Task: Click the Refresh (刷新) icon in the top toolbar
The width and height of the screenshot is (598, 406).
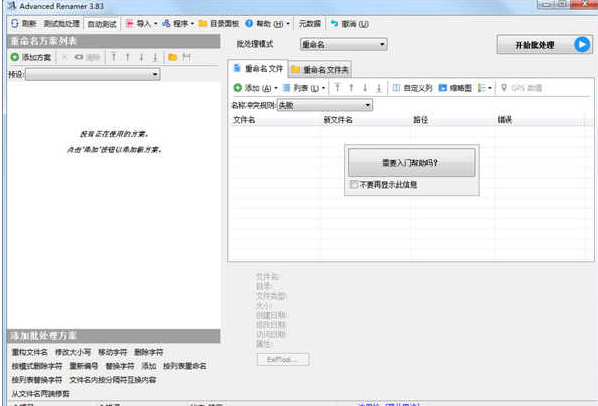Action: coord(15,24)
